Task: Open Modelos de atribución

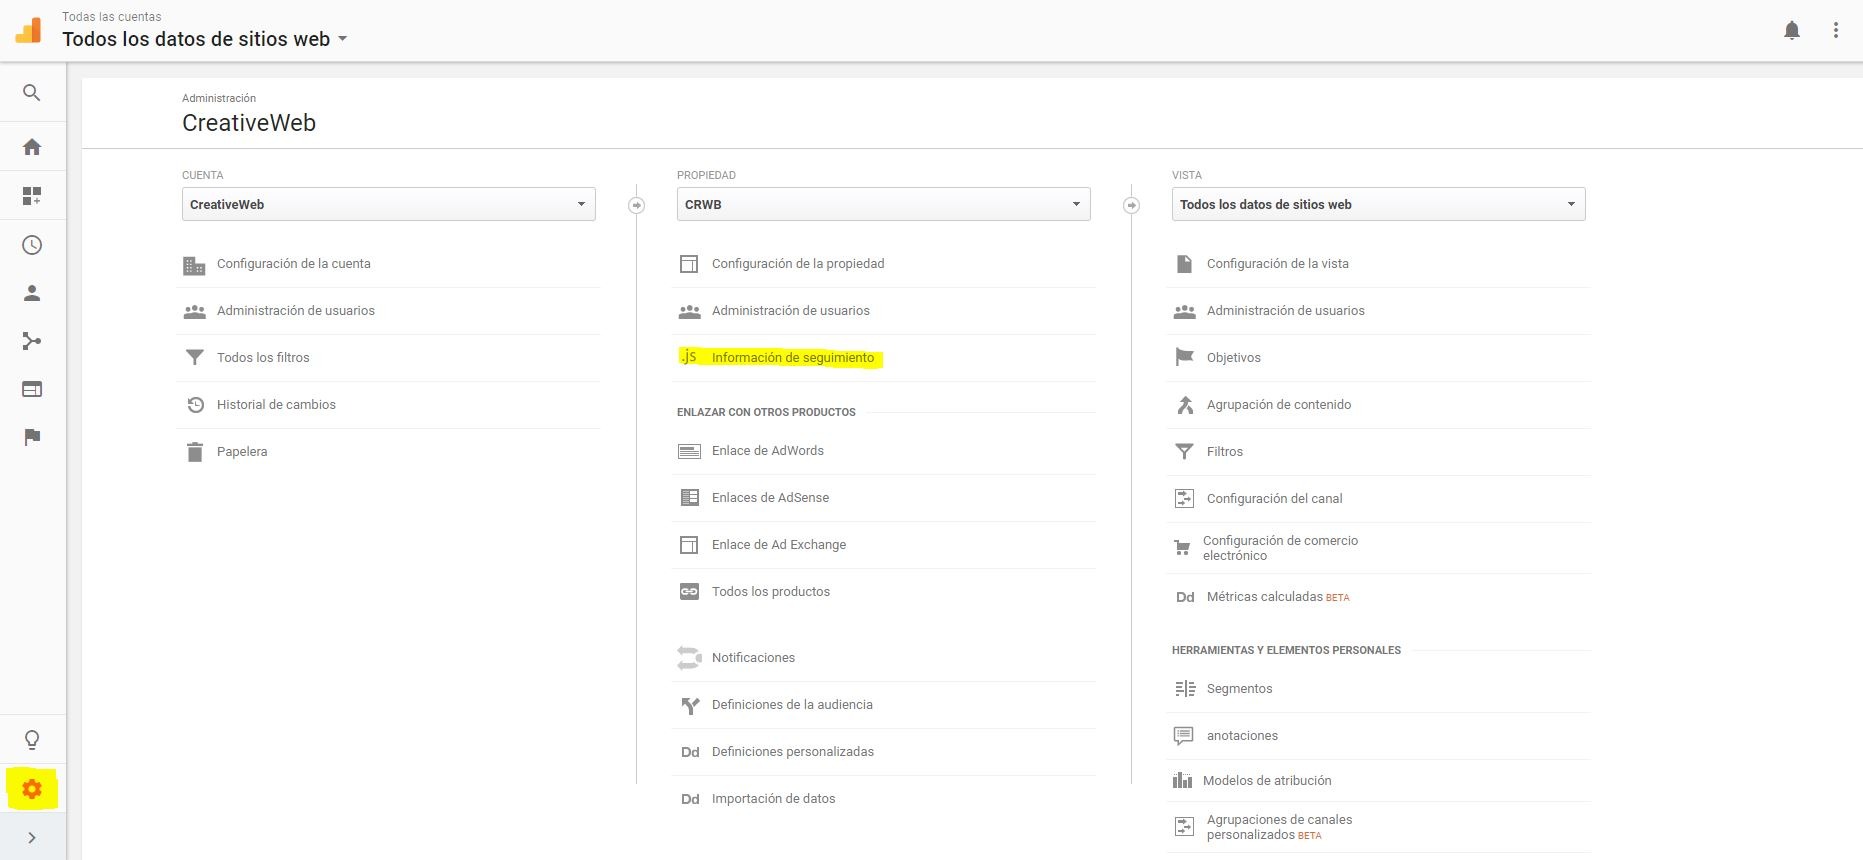Action: pos(1267,781)
